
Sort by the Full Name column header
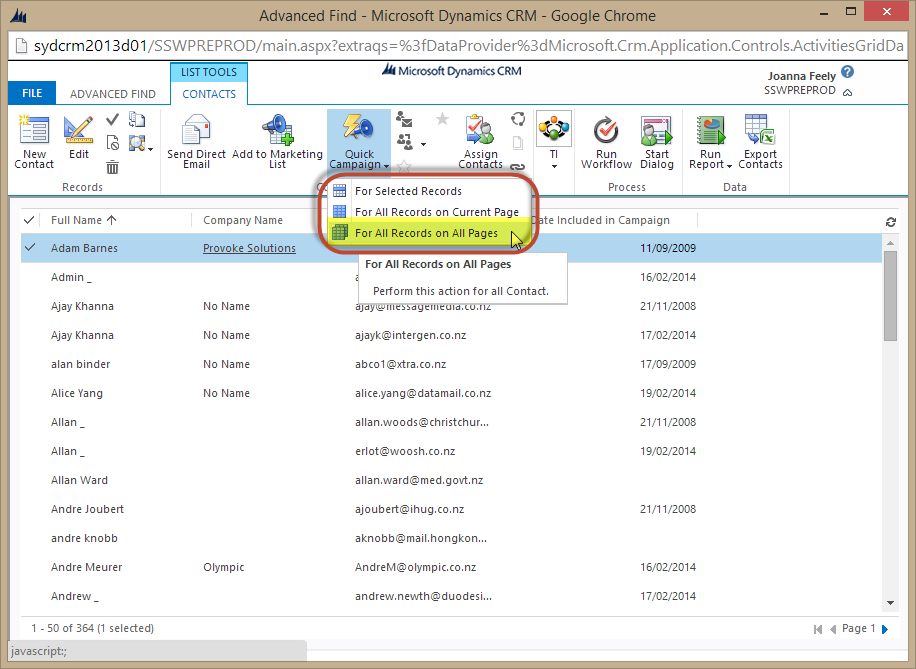[83, 220]
